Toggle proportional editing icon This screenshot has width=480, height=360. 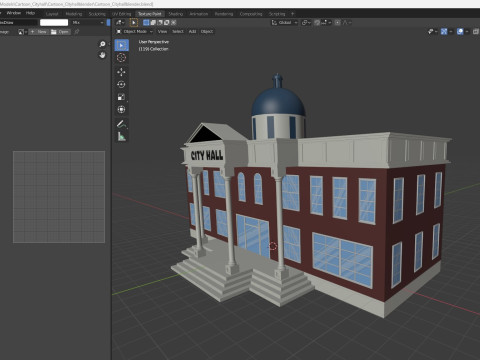pos(337,23)
